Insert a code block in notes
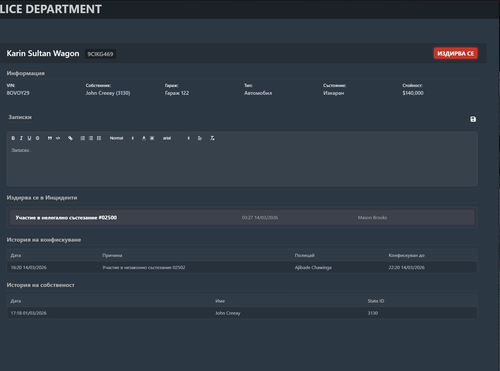Image resolution: width=500 pixels, height=371 pixels. pos(58,138)
